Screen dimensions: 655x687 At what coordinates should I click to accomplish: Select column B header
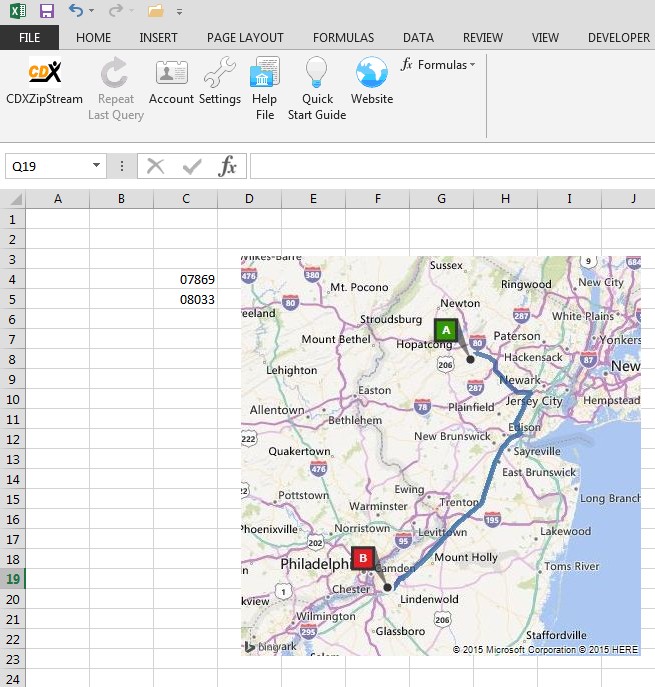(121, 199)
